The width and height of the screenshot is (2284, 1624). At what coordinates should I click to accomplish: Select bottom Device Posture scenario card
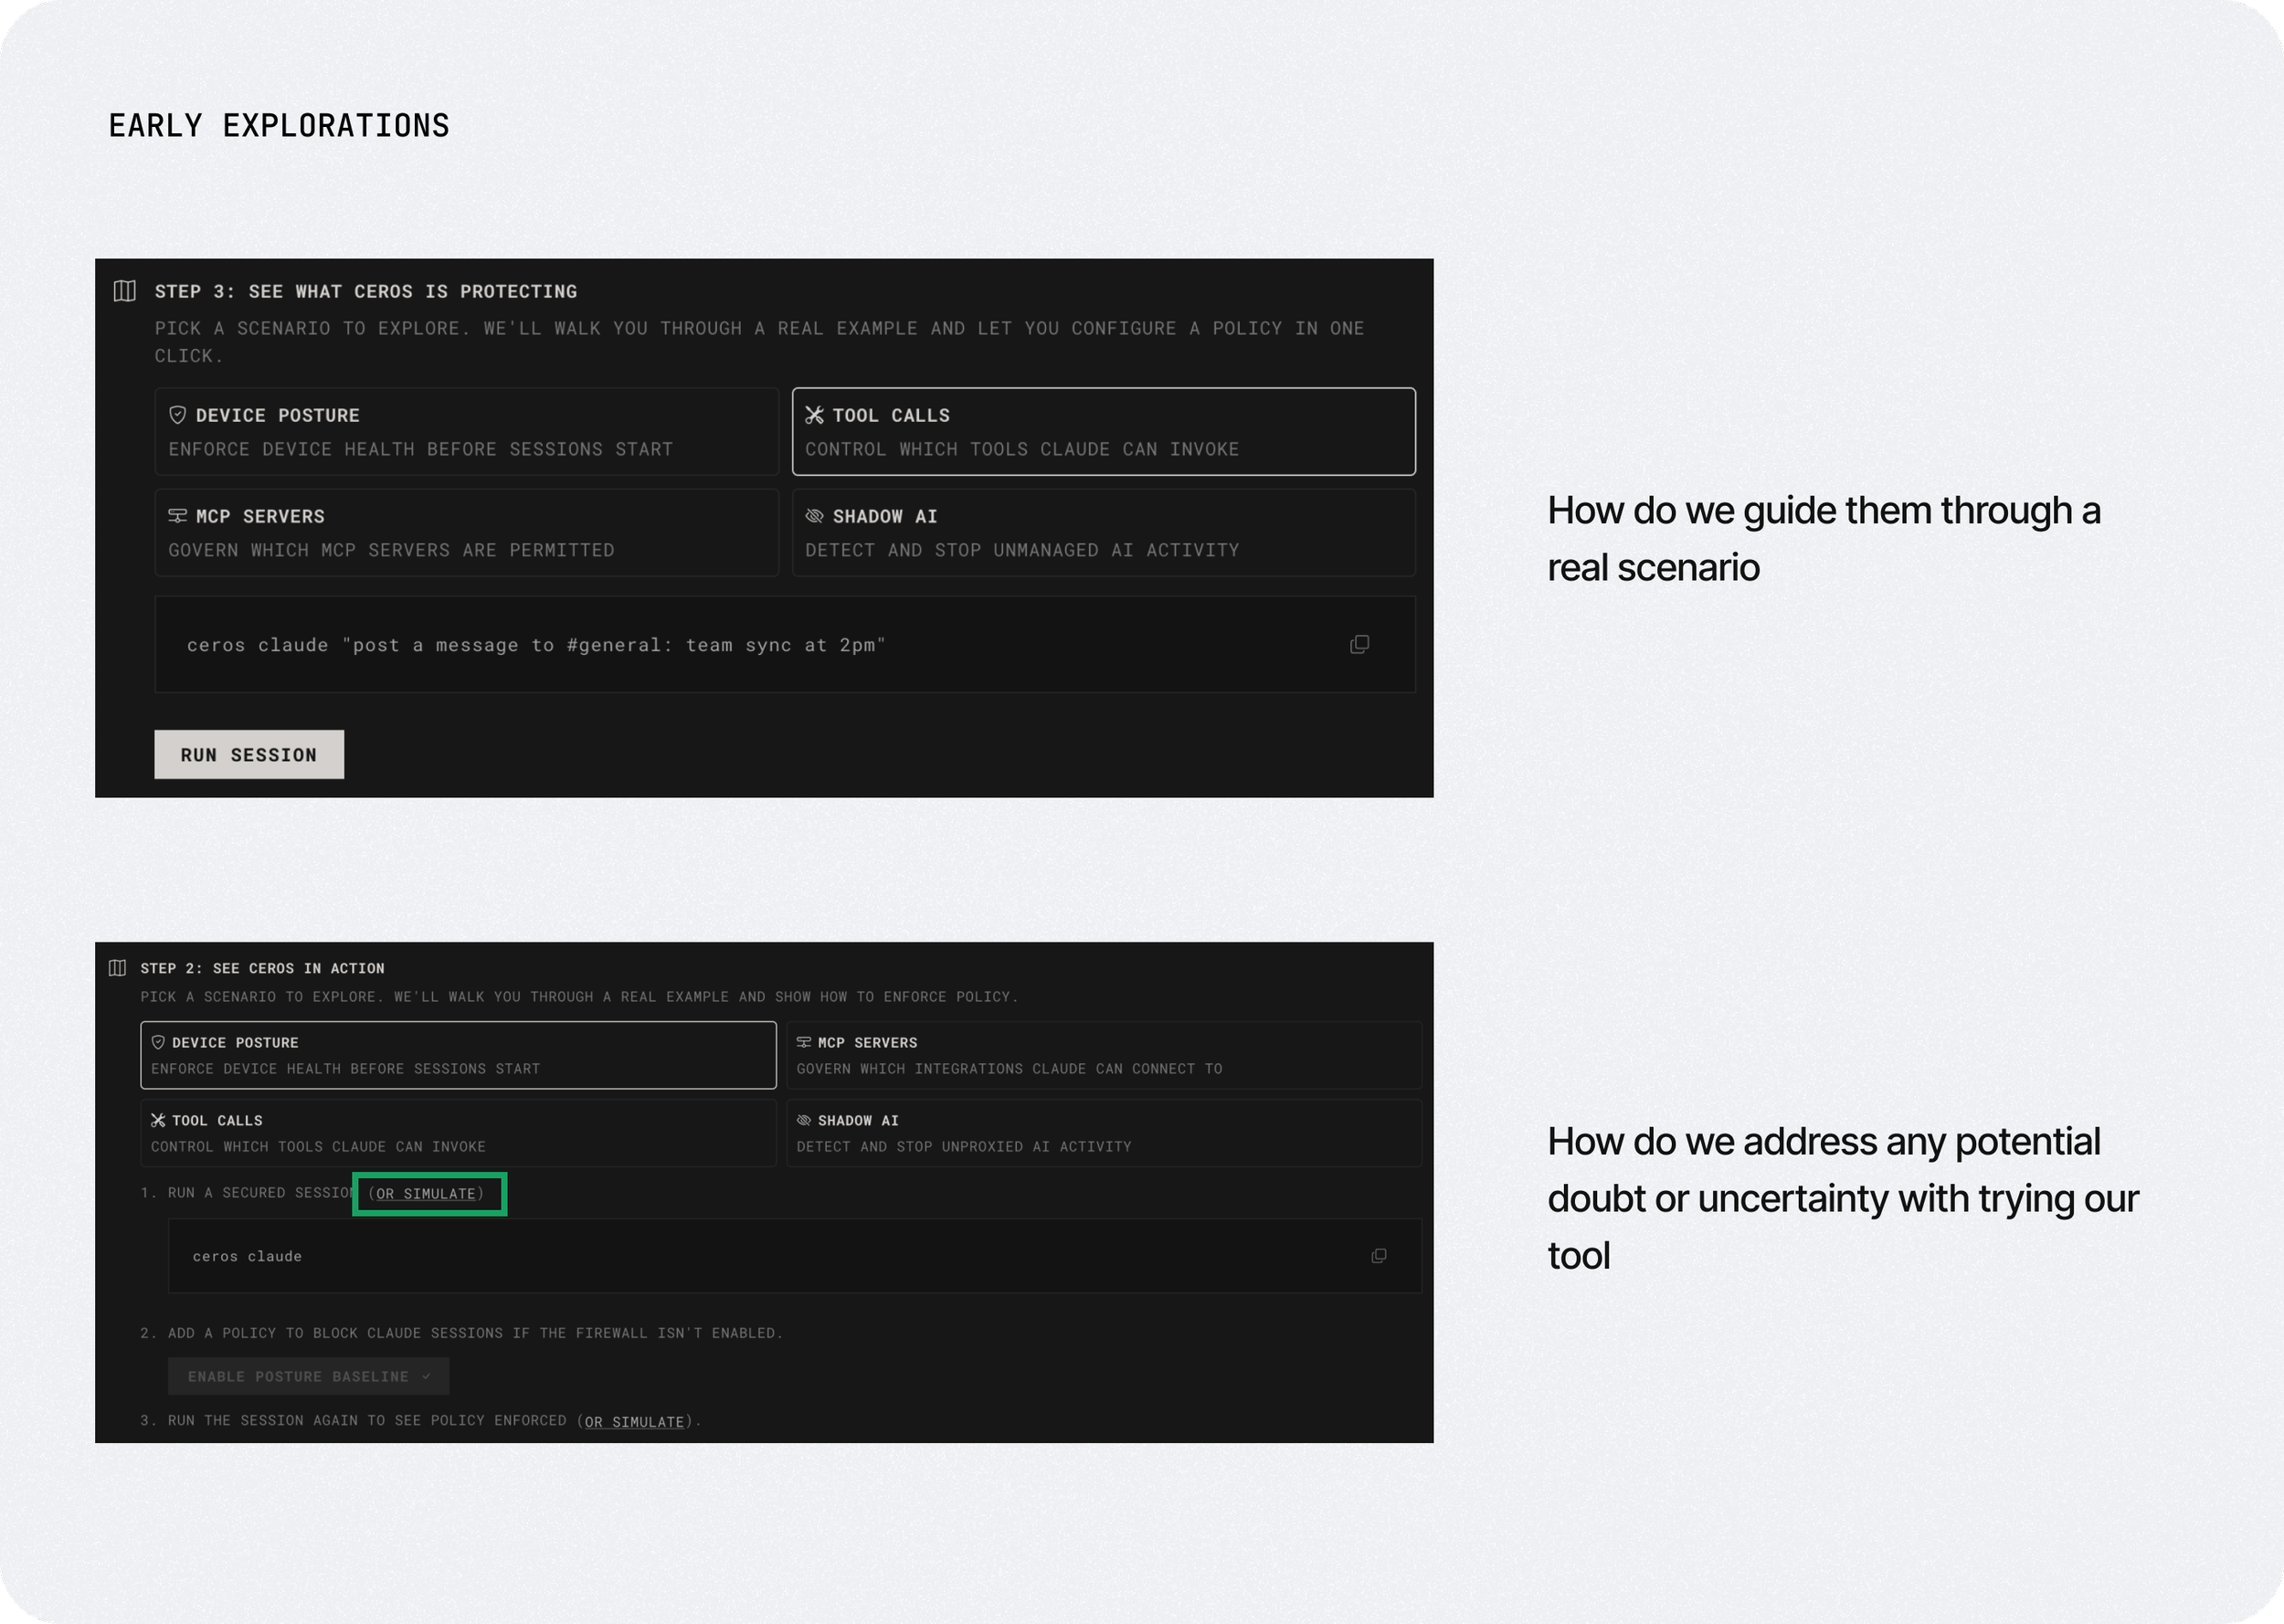pos(458,1055)
